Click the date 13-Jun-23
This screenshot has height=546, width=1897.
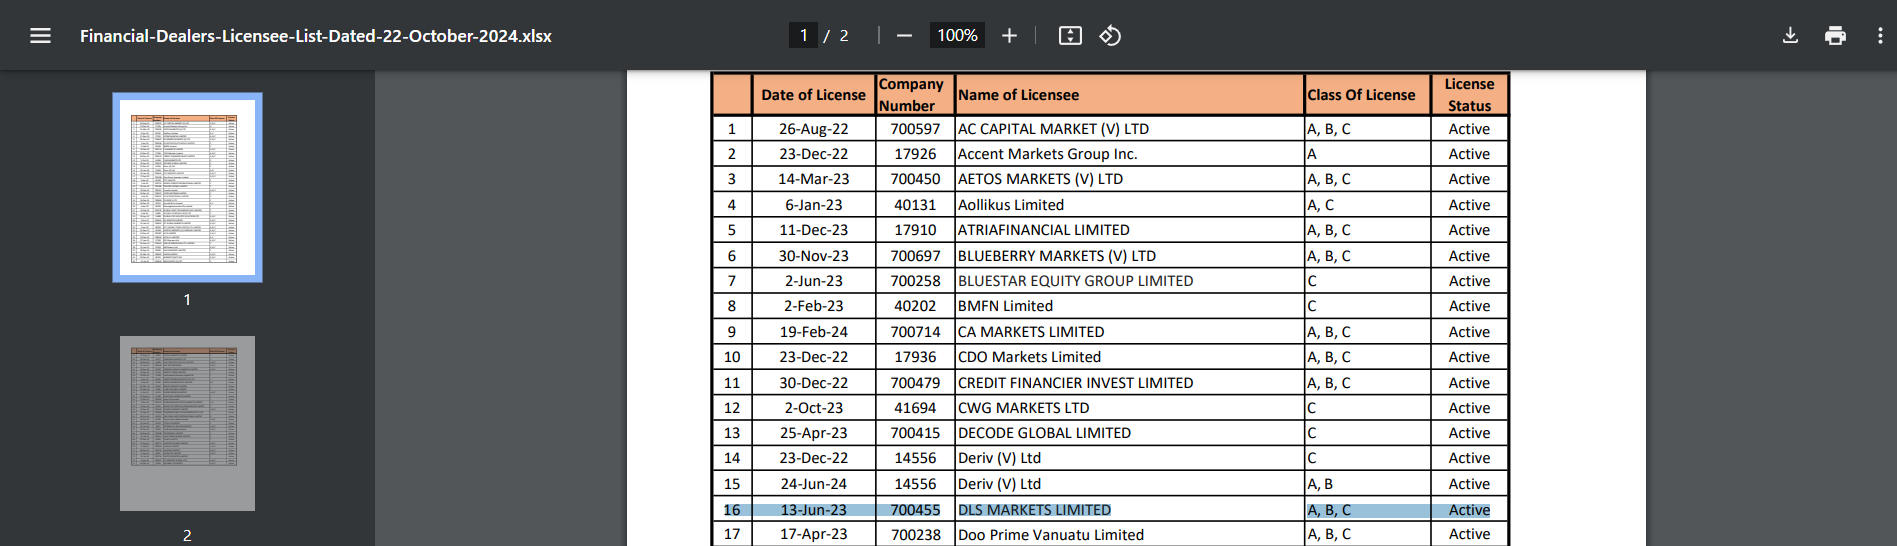pyautogui.click(x=813, y=510)
